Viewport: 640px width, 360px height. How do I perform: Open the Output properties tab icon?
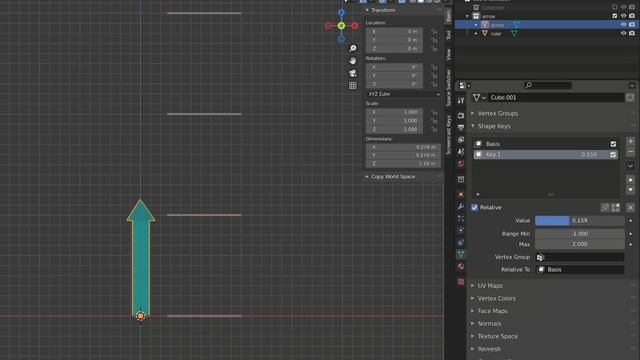point(461,127)
